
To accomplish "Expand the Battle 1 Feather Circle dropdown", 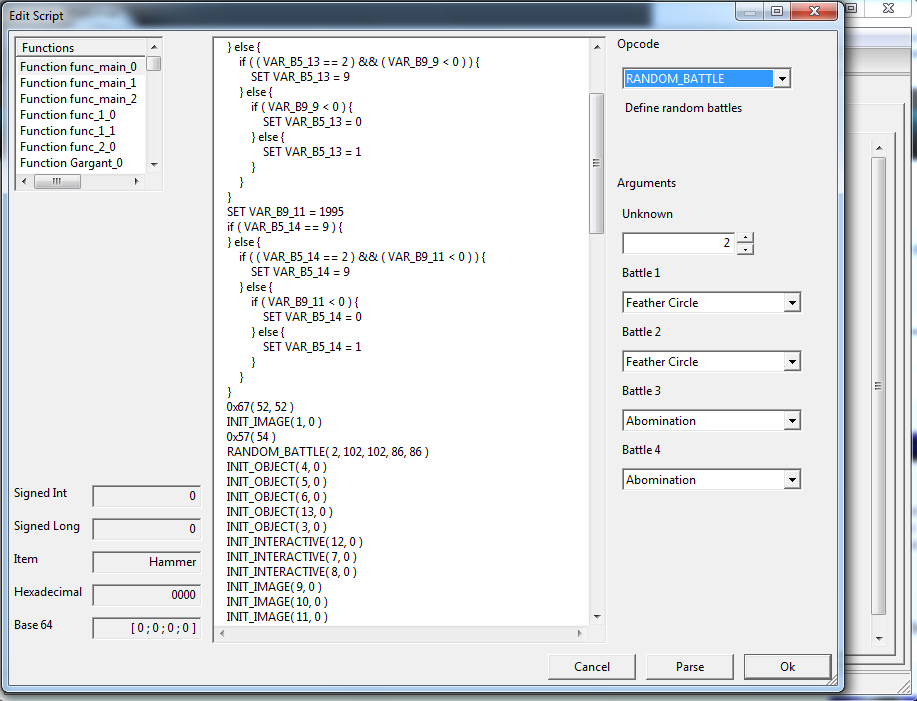I will pos(792,303).
